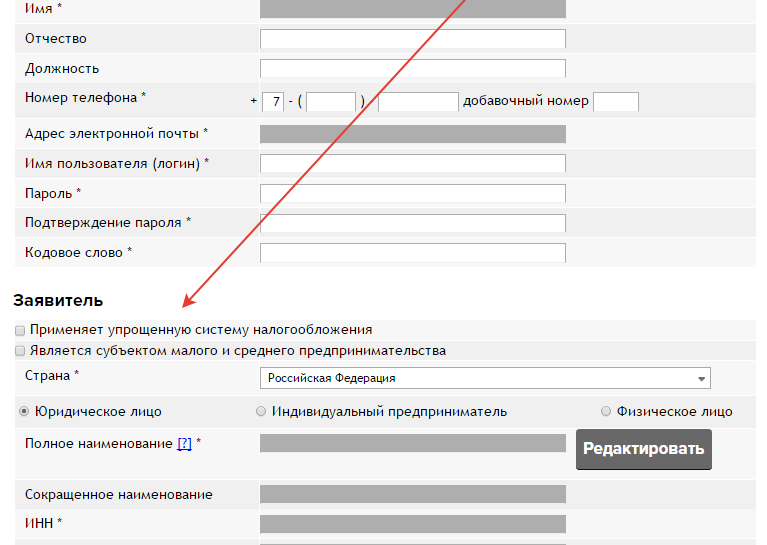
Task: Check 'Применяет упрощенную систему налогообложения' checkbox
Action: (x=20, y=330)
